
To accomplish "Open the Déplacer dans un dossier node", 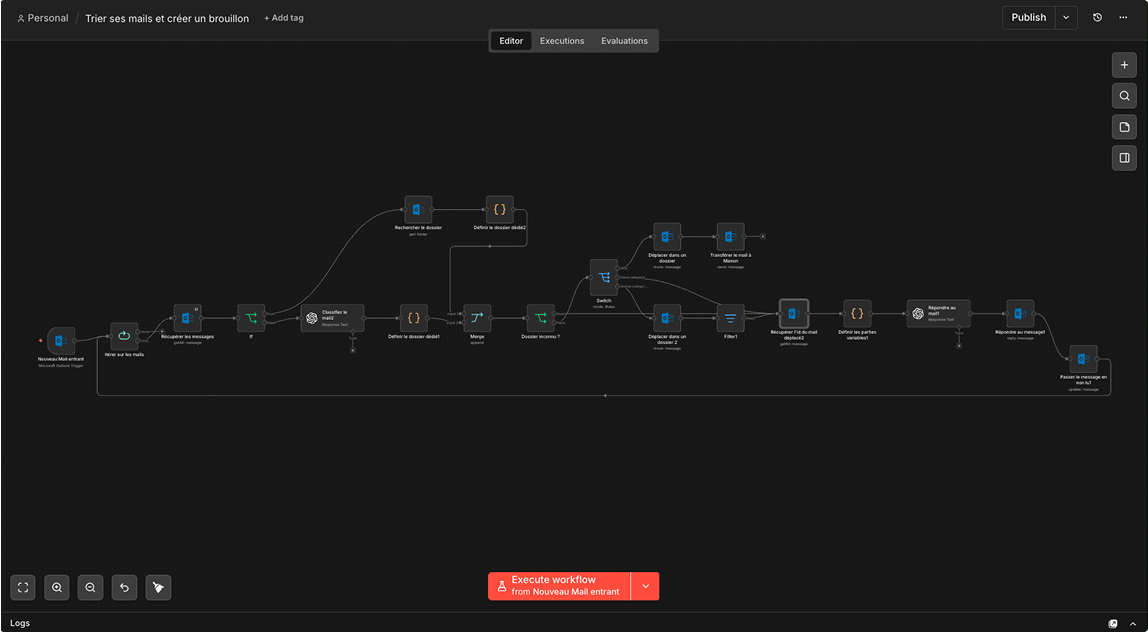I will click(667, 237).
